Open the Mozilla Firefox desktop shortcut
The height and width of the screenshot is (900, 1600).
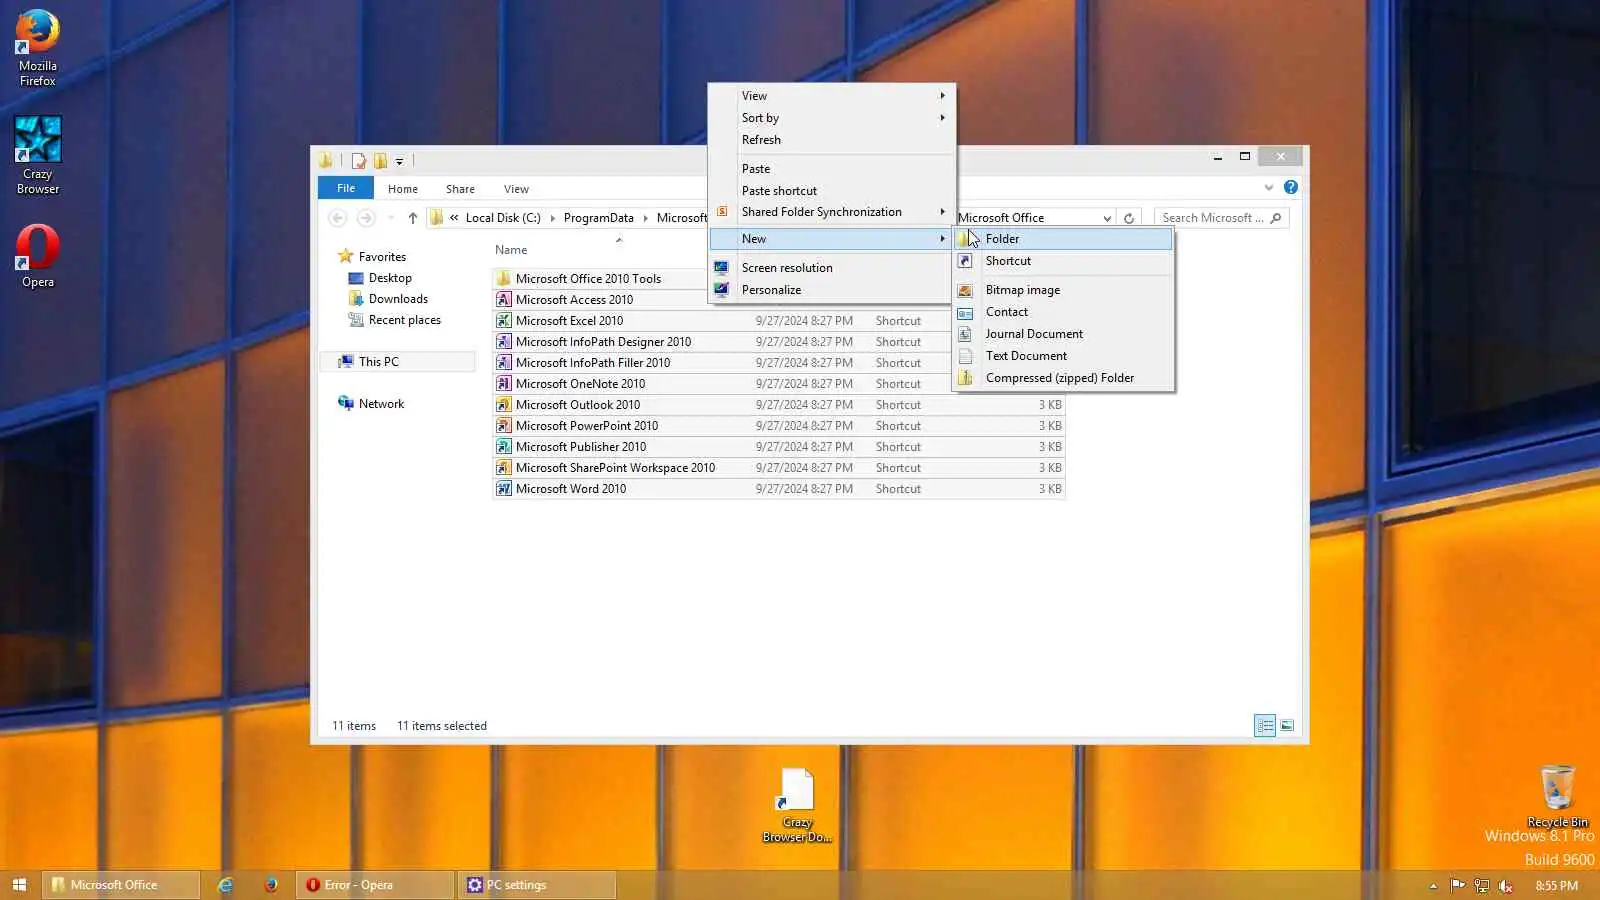coord(38,48)
